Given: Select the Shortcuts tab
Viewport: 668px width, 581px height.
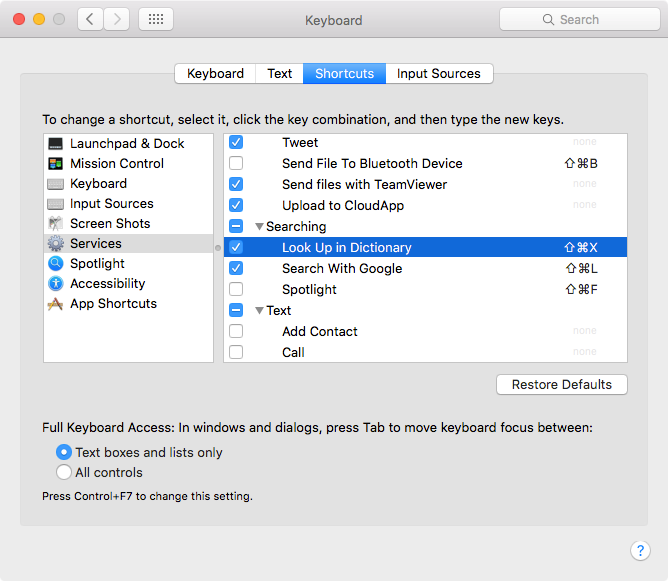Looking at the screenshot, I should (344, 74).
